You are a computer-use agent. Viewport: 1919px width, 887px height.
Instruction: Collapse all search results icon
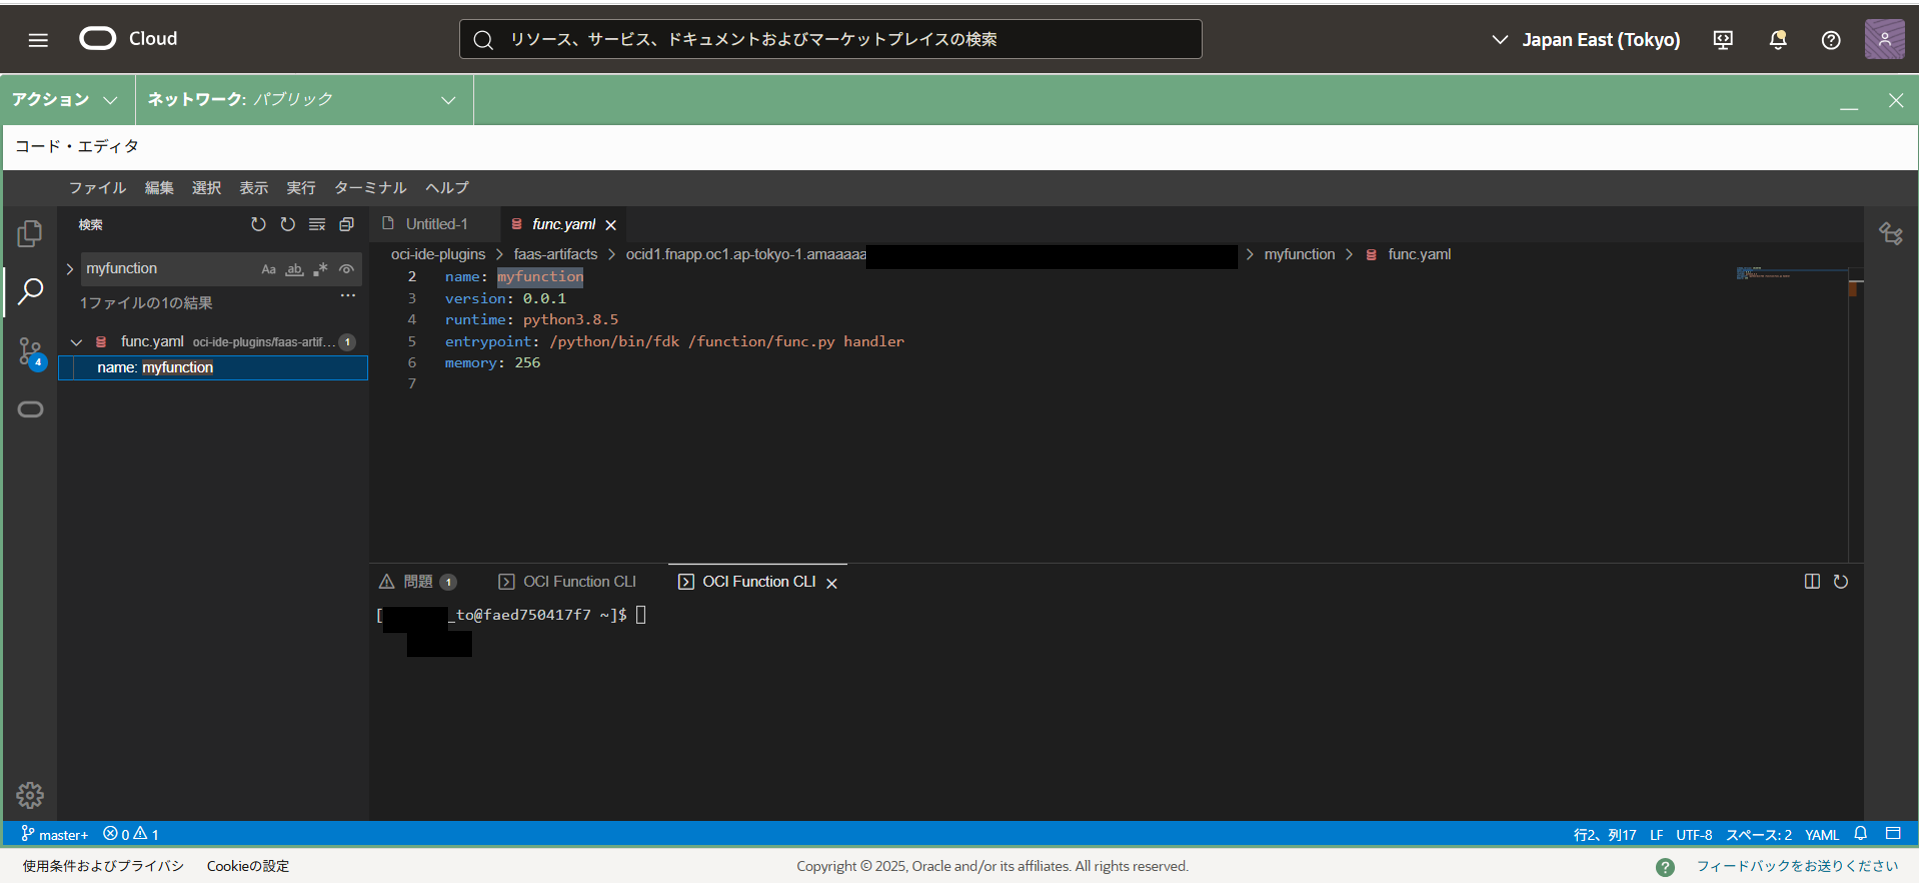pos(346,225)
